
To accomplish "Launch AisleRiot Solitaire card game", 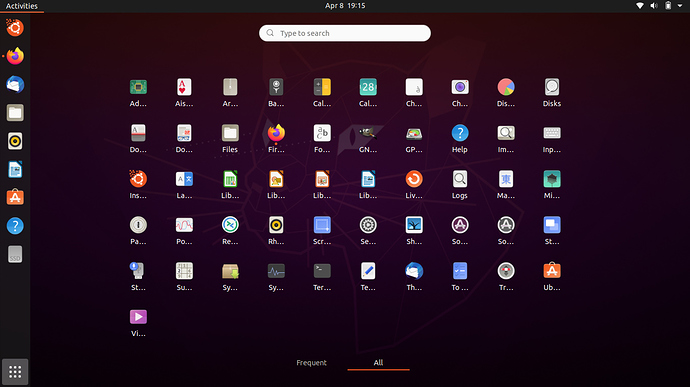I will click(x=184, y=87).
